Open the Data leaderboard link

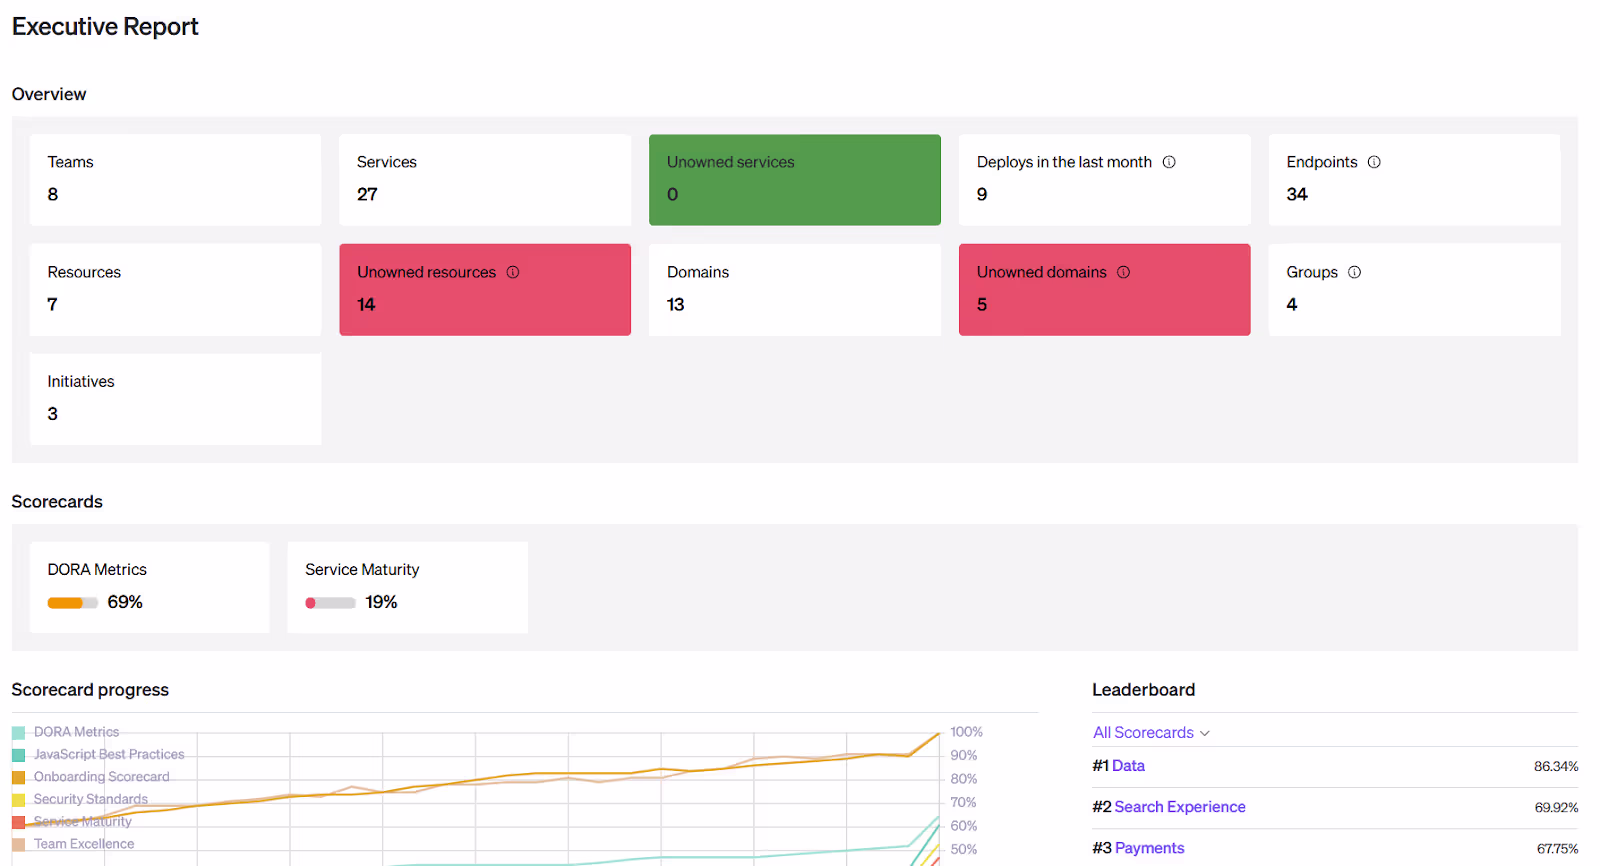coord(1128,766)
